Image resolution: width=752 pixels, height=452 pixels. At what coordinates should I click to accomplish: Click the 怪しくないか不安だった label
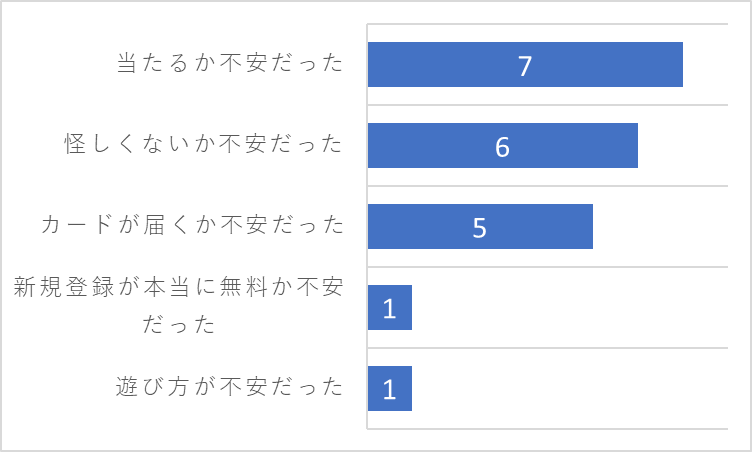tap(204, 144)
